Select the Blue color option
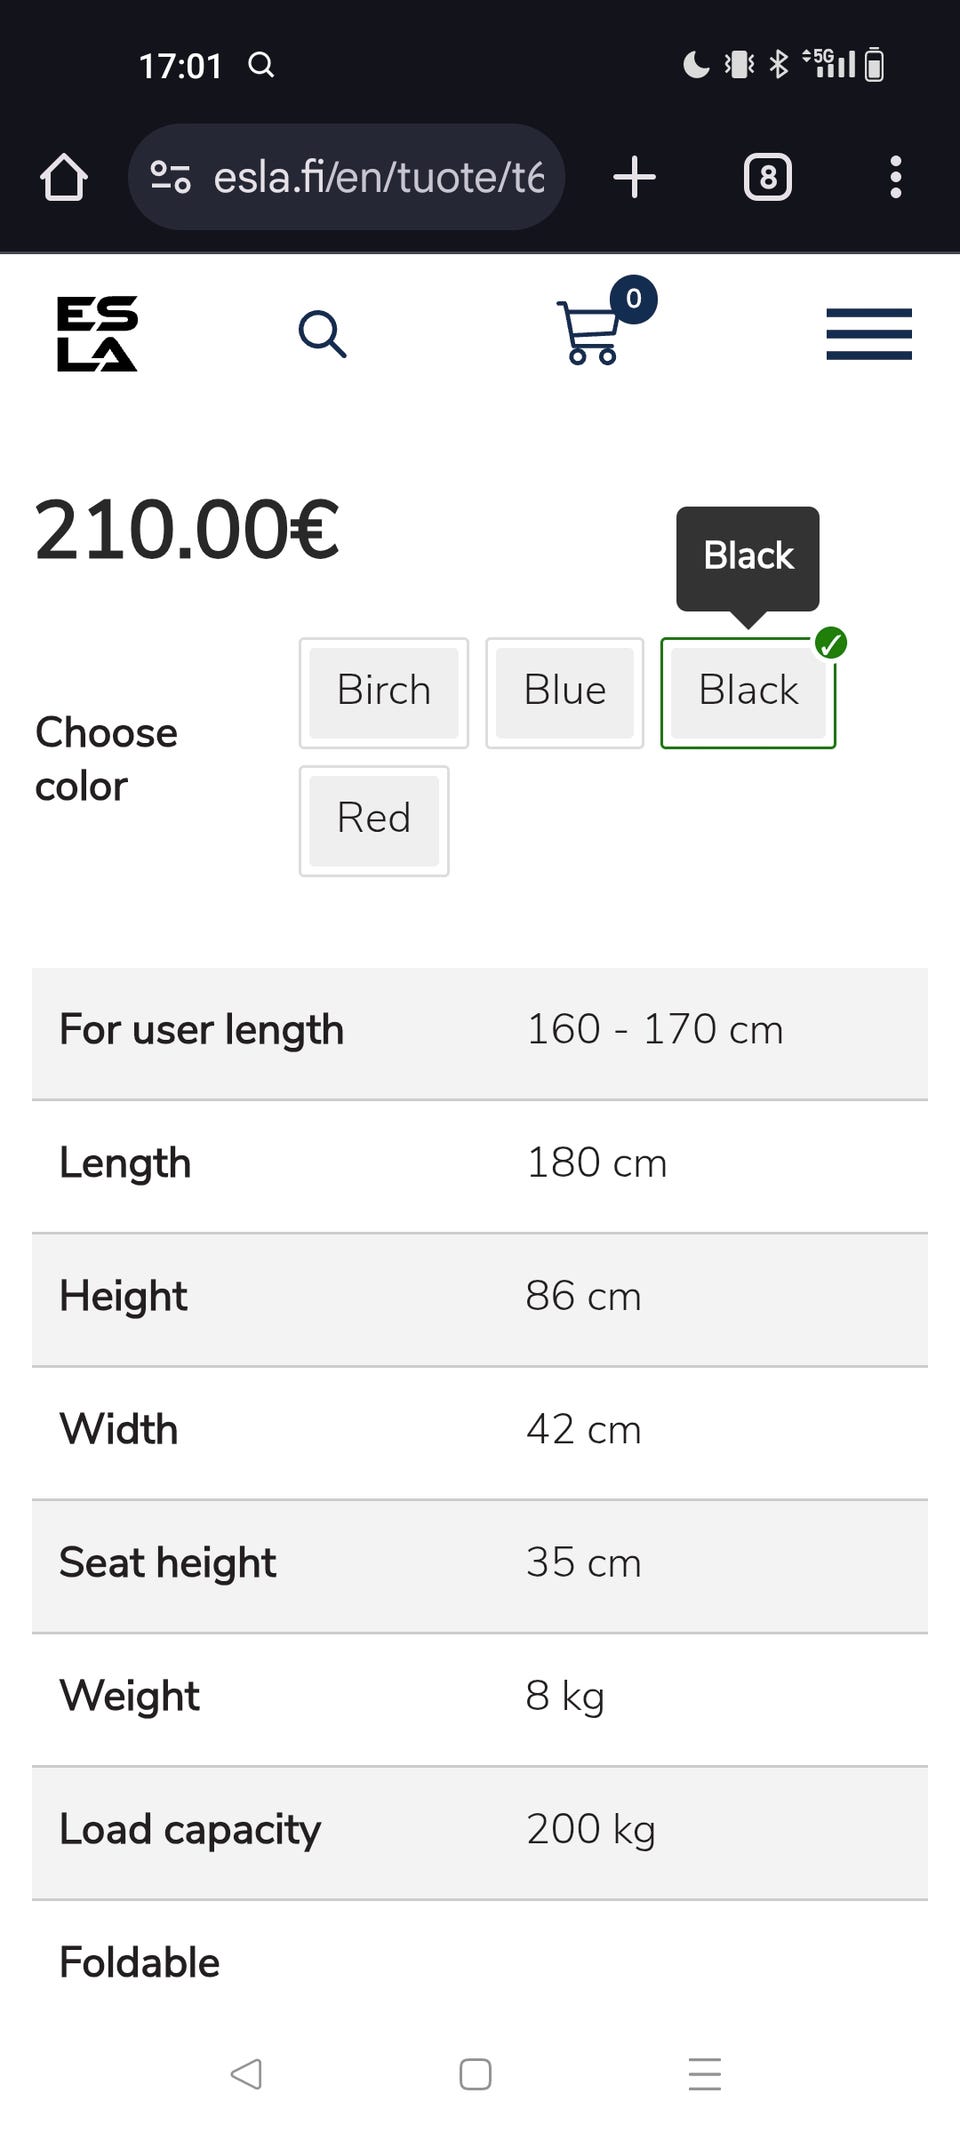Image resolution: width=960 pixels, height=2133 pixels. coord(564,692)
